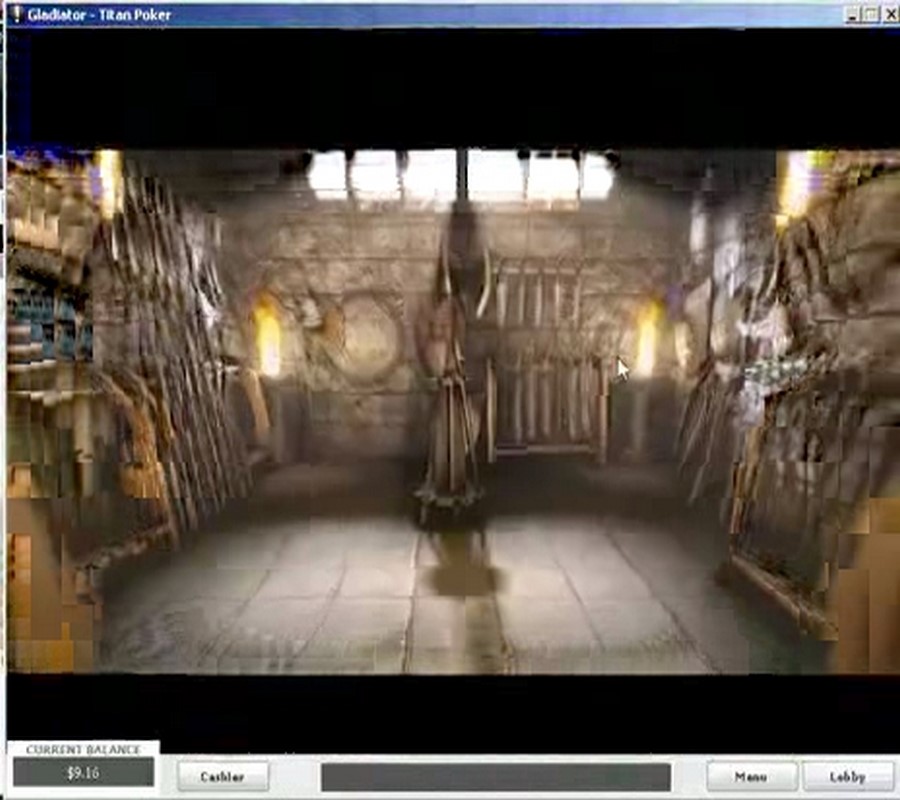The width and height of the screenshot is (900, 800).
Task: Open the game Menu
Action: tap(751, 777)
